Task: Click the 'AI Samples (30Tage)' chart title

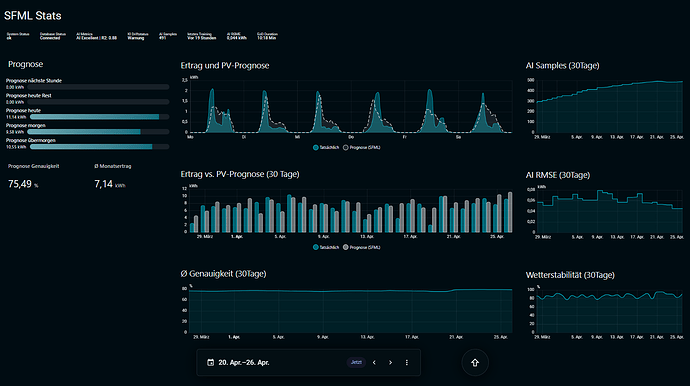Action: [562, 66]
